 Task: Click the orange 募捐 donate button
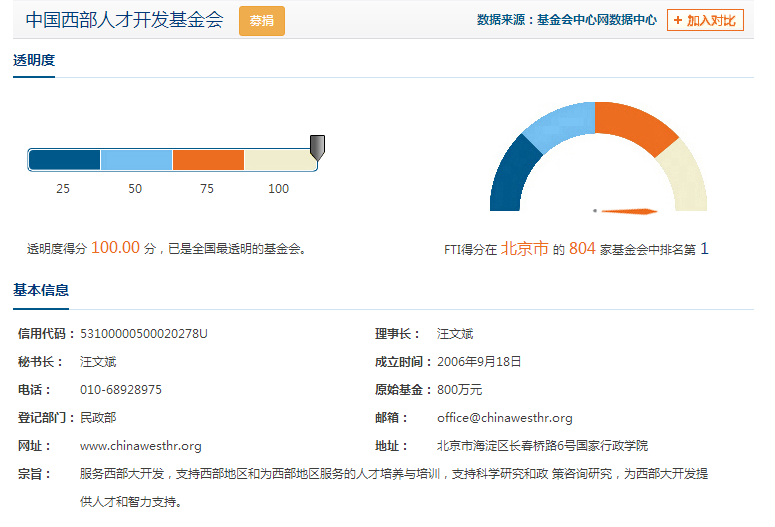pyautogui.click(x=261, y=21)
